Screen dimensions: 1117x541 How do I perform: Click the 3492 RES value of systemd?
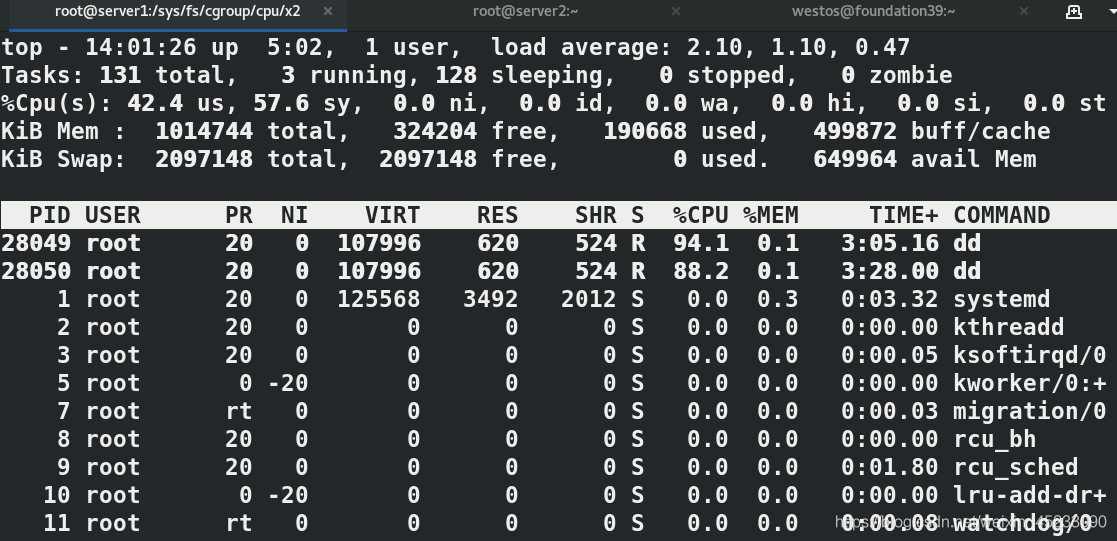point(491,299)
